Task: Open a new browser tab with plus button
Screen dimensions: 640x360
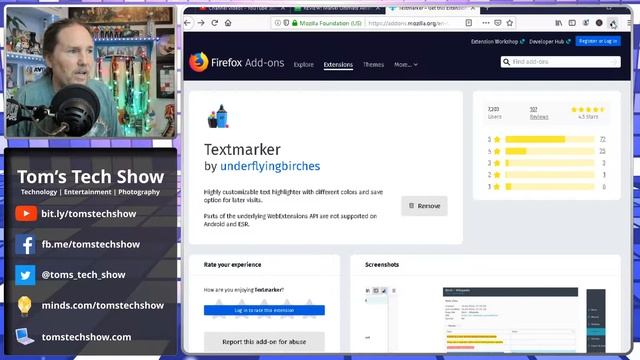Action: point(487,9)
